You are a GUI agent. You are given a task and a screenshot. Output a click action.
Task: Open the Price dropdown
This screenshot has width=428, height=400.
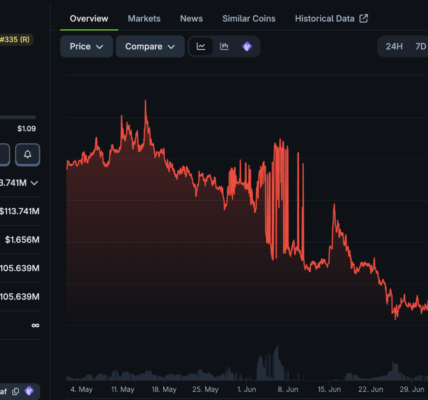click(x=86, y=46)
